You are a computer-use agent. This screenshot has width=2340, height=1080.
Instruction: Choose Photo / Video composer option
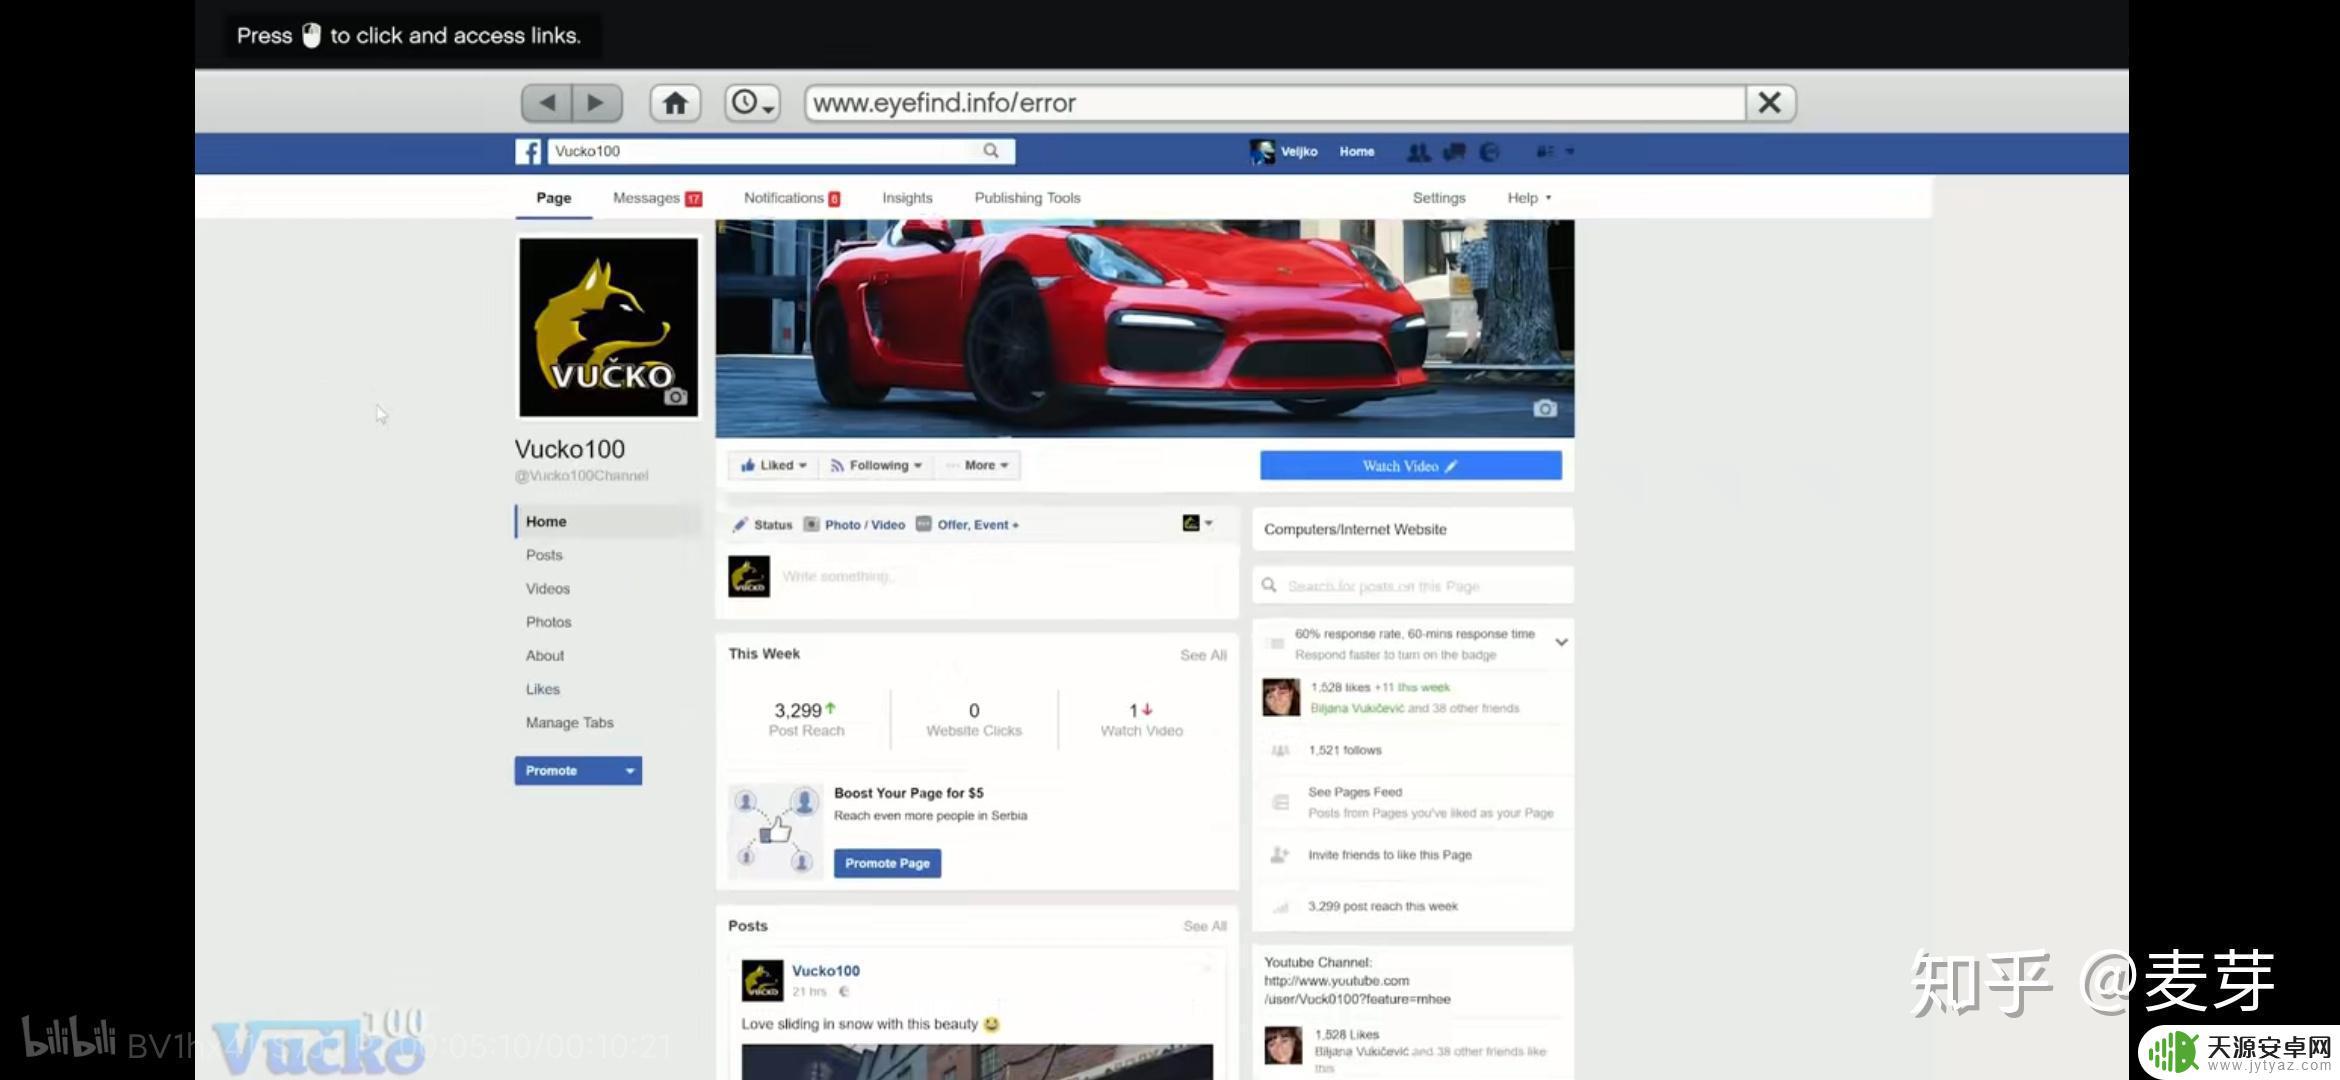tap(855, 525)
